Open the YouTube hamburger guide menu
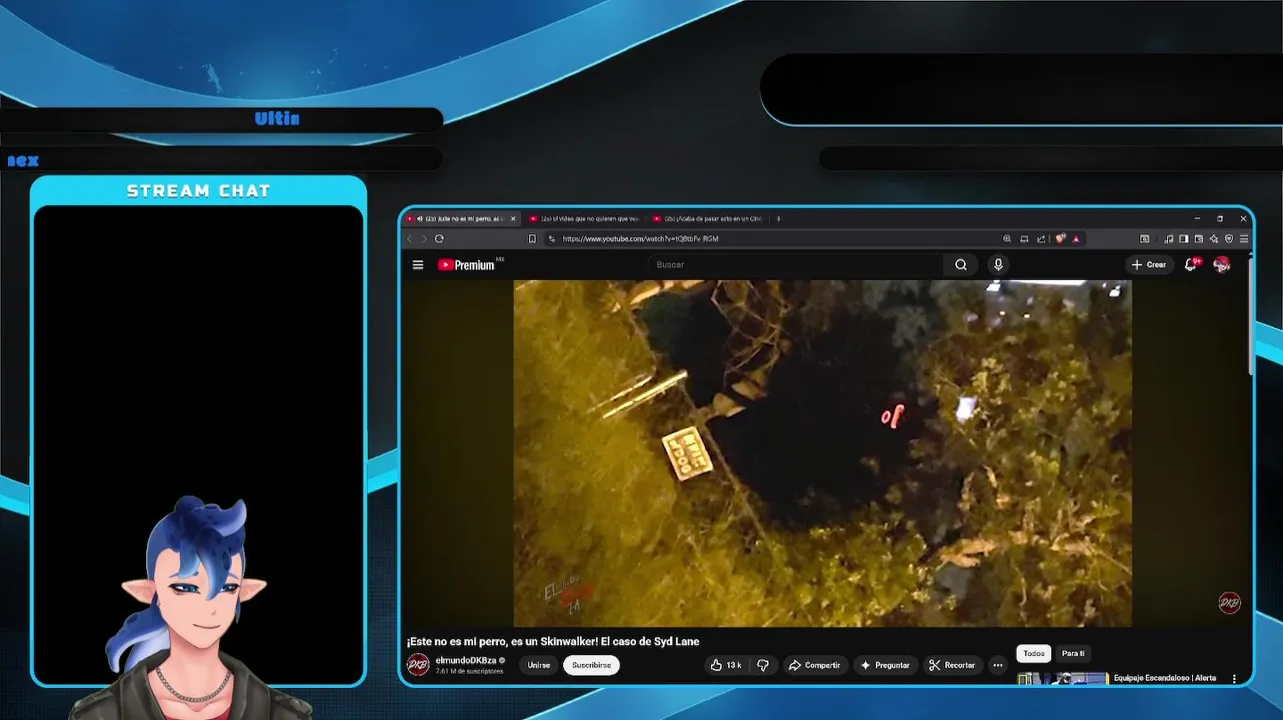 click(418, 265)
